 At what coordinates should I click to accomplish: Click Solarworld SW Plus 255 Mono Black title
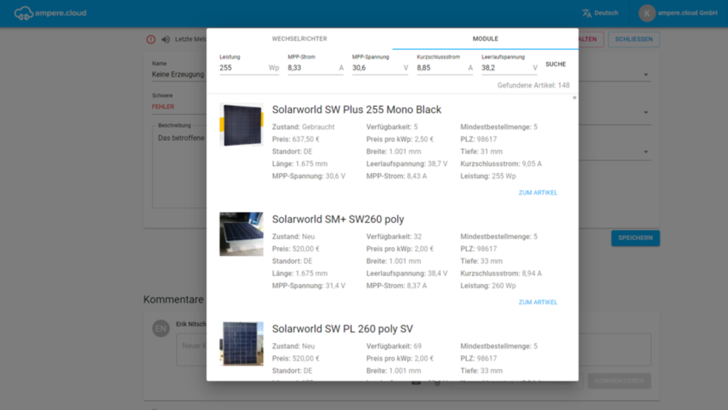tap(357, 110)
